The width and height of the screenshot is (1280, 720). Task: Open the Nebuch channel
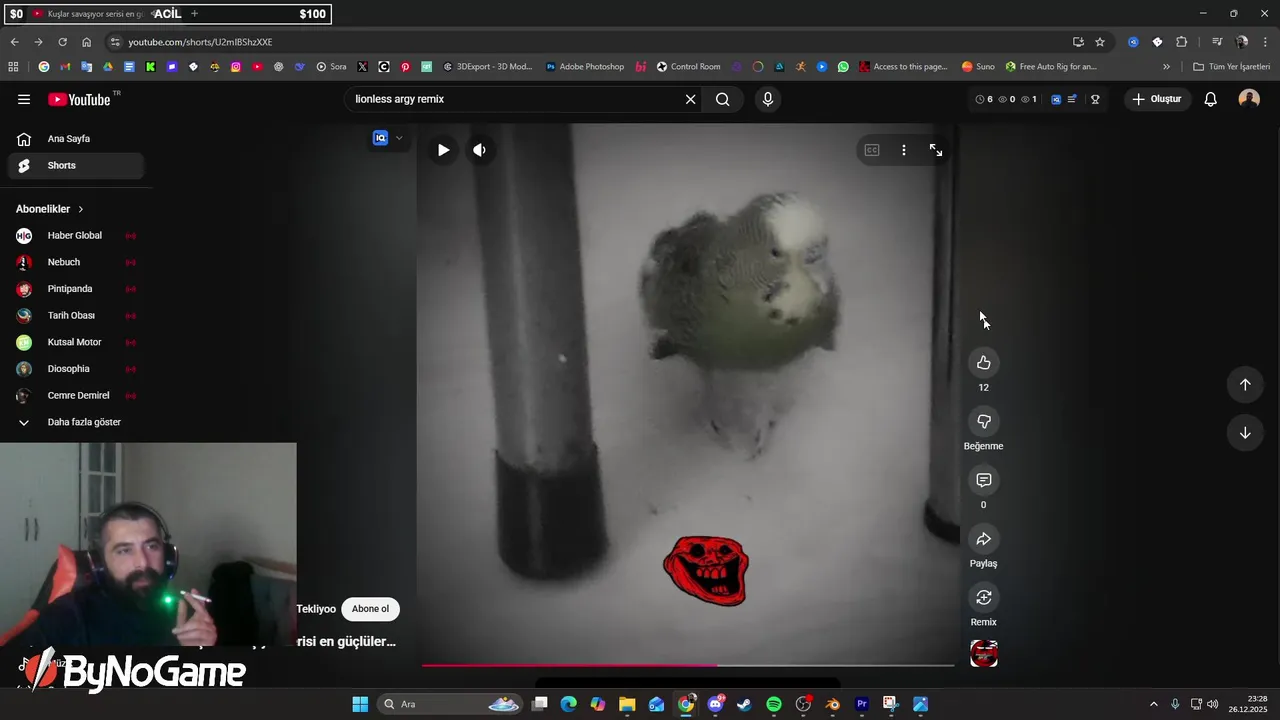pos(76,262)
